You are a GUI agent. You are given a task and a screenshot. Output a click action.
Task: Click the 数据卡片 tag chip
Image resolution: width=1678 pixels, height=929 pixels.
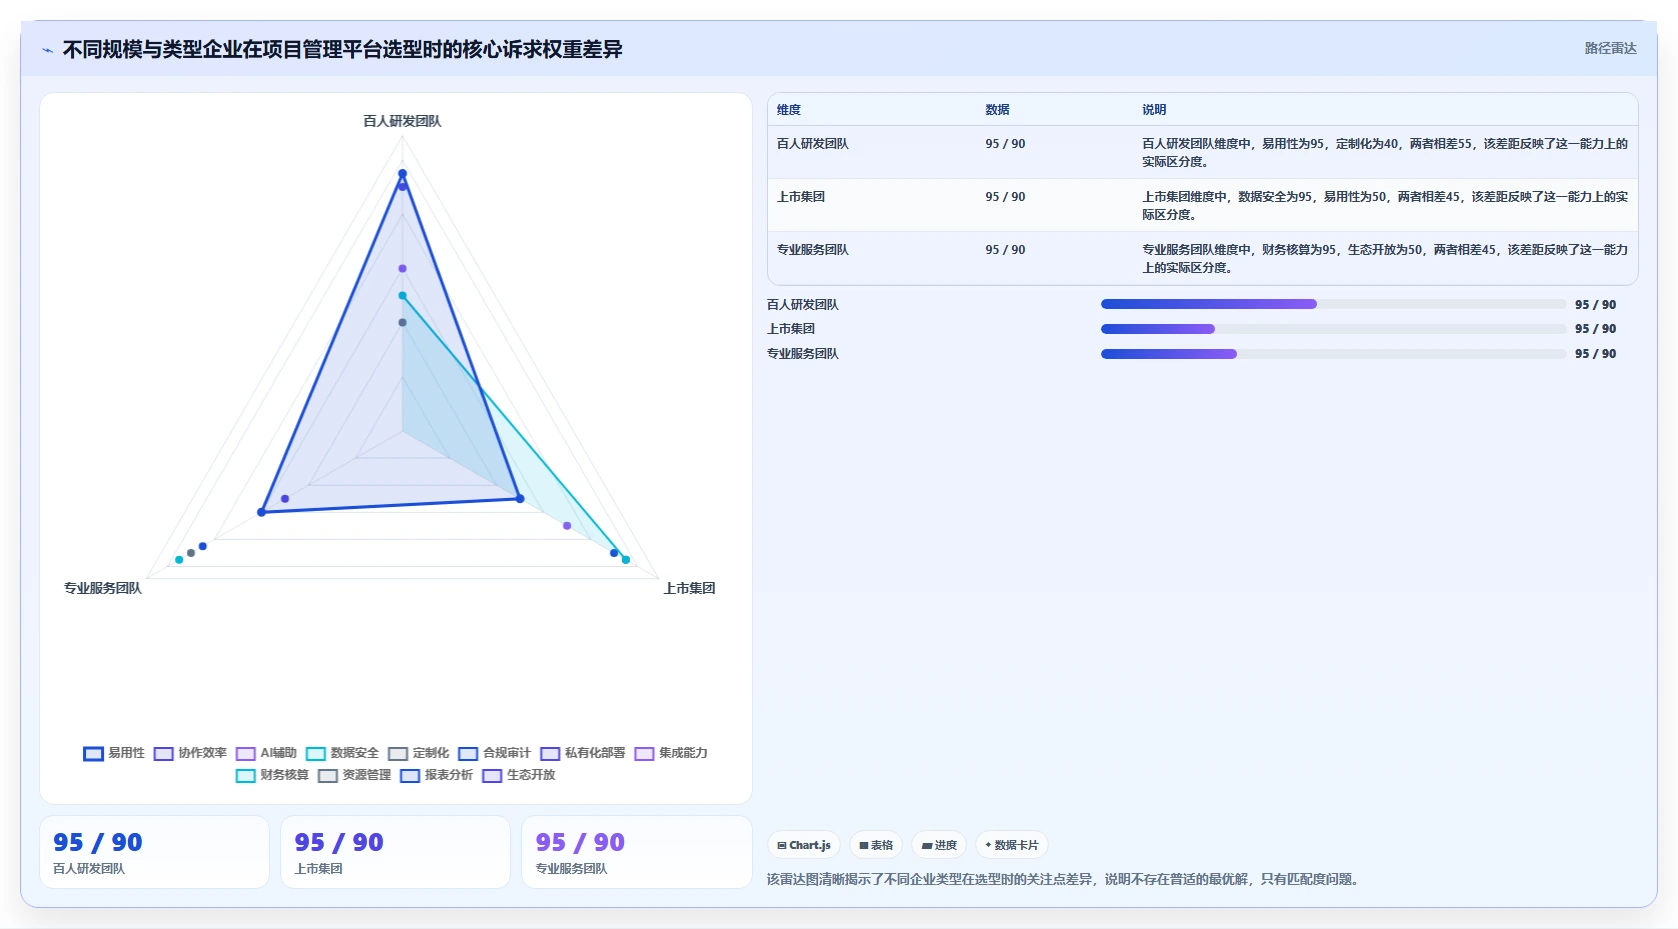tap(1012, 845)
